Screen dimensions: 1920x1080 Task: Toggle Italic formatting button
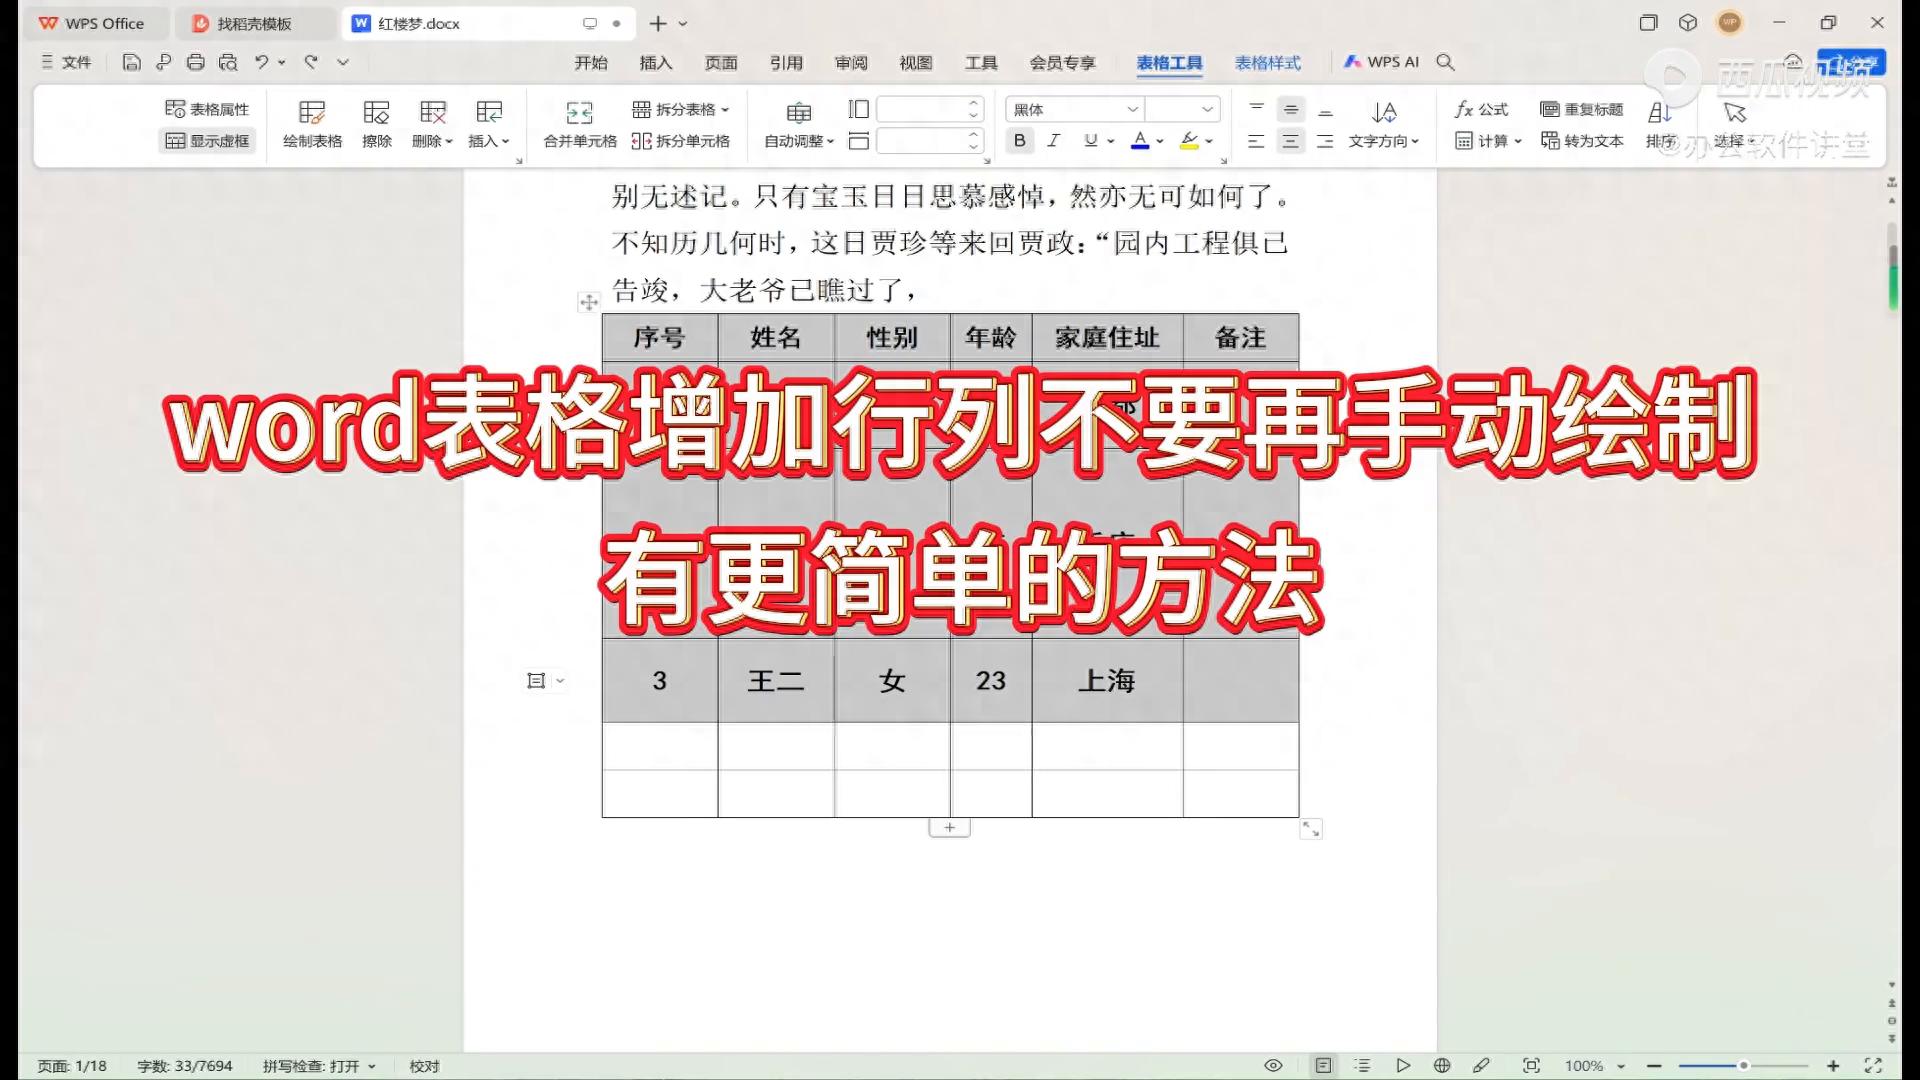[x=1053, y=141]
